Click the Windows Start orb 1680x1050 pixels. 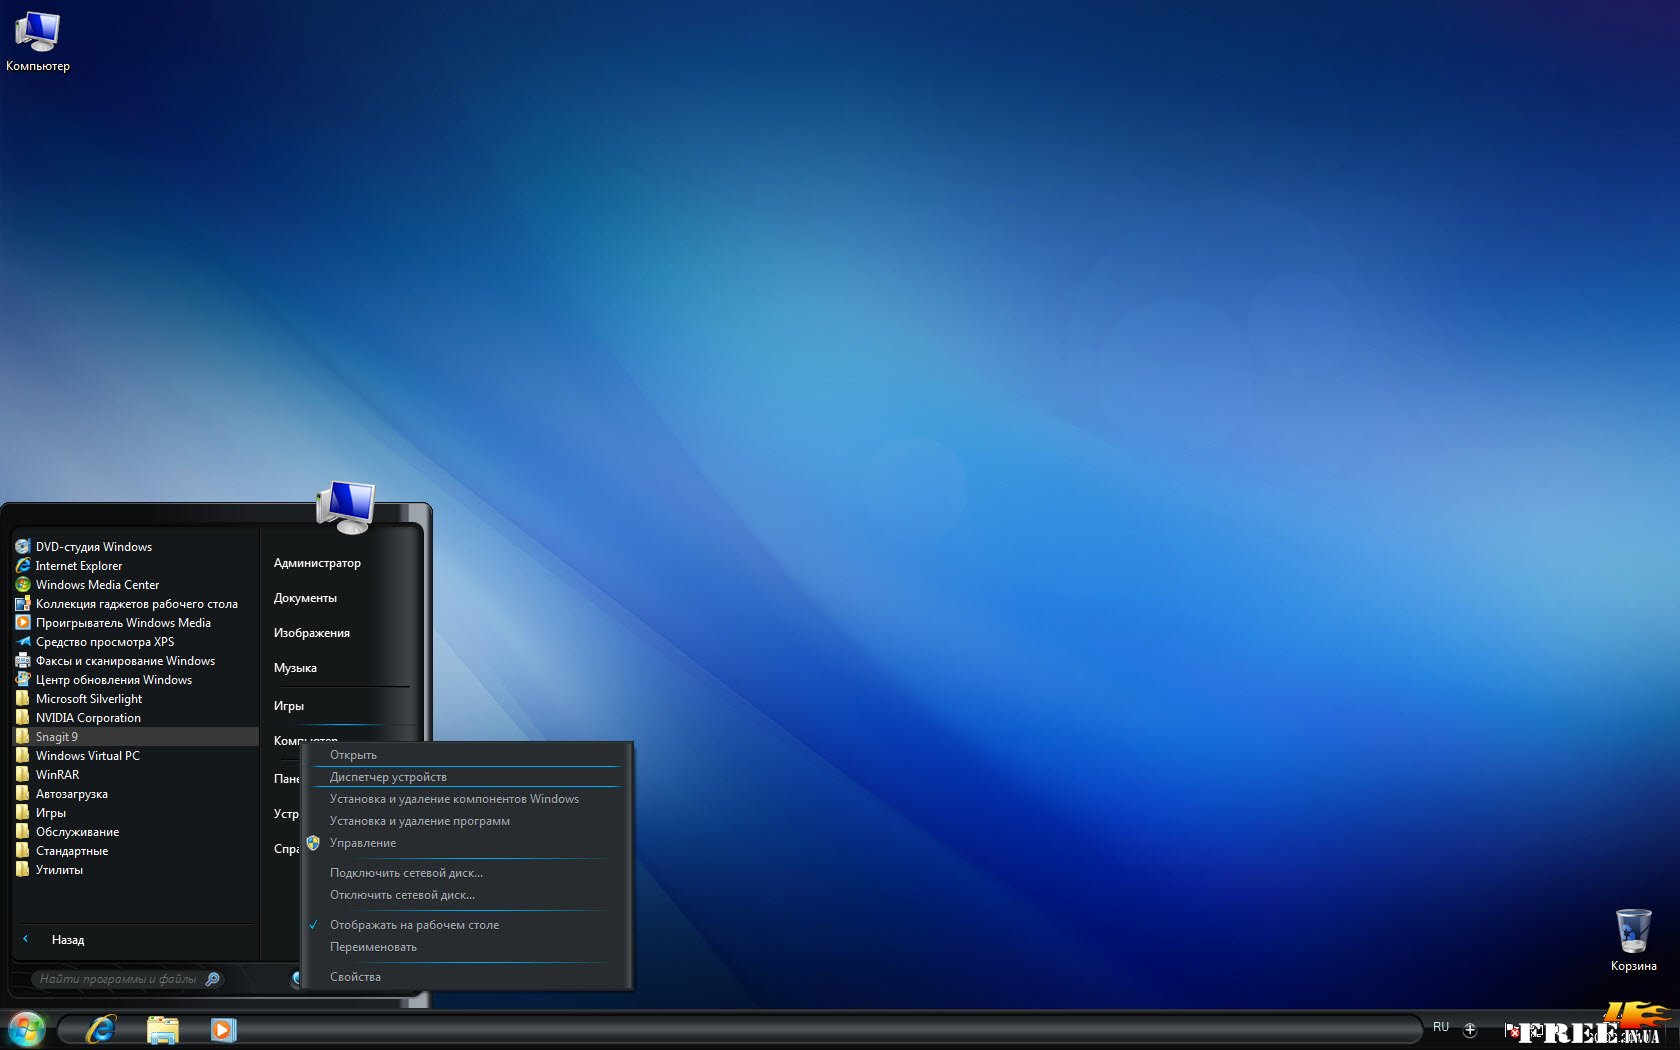click(27, 1029)
